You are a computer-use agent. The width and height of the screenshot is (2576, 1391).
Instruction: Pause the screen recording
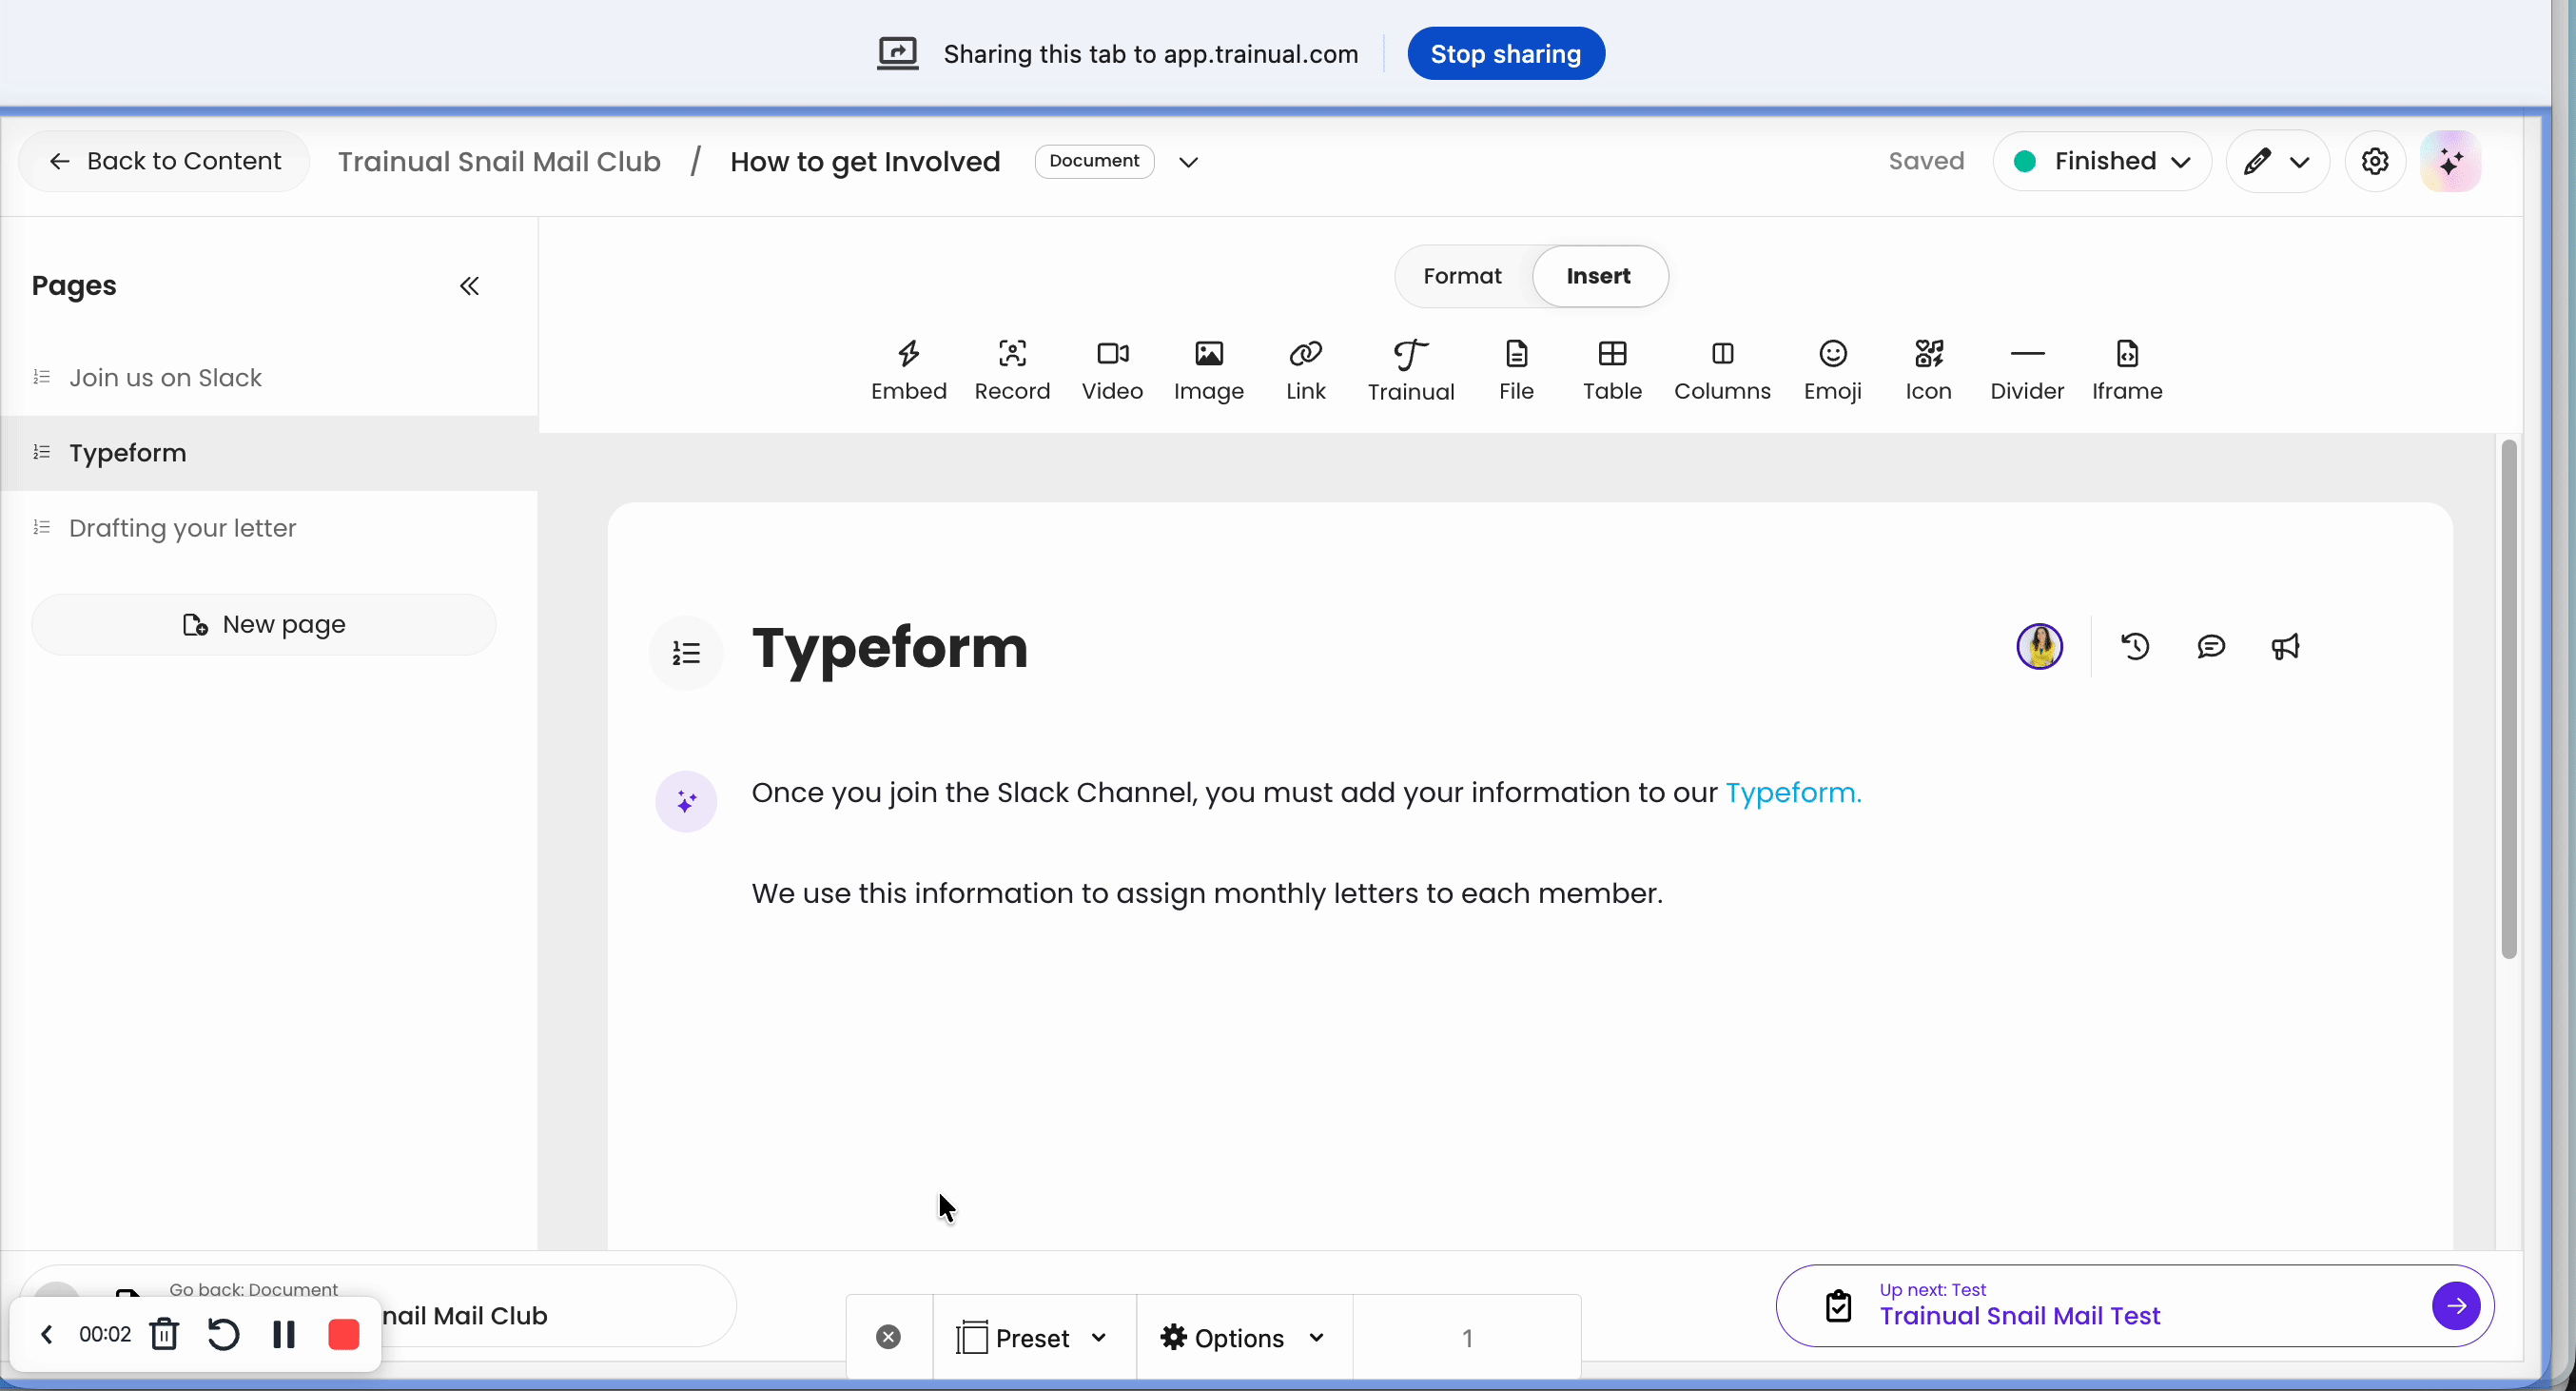284,1334
